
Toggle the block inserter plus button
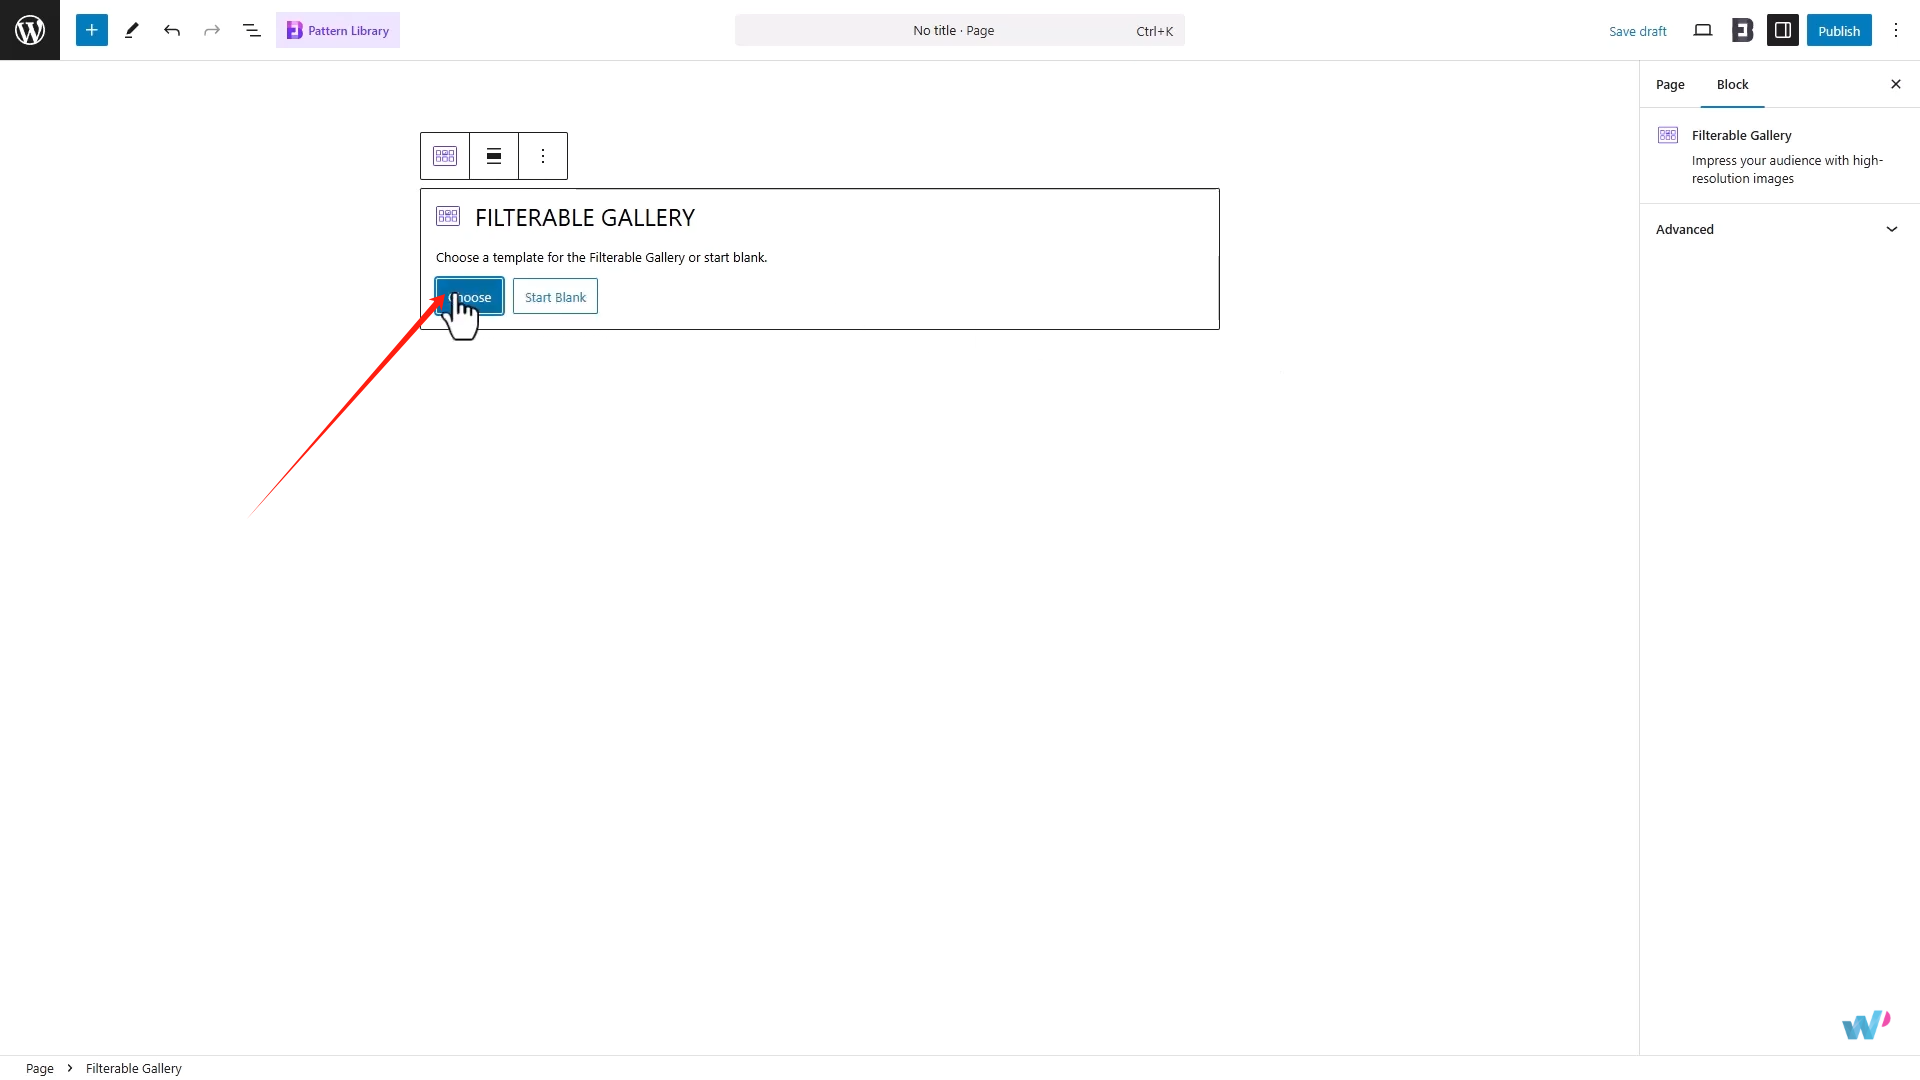coord(91,30)
